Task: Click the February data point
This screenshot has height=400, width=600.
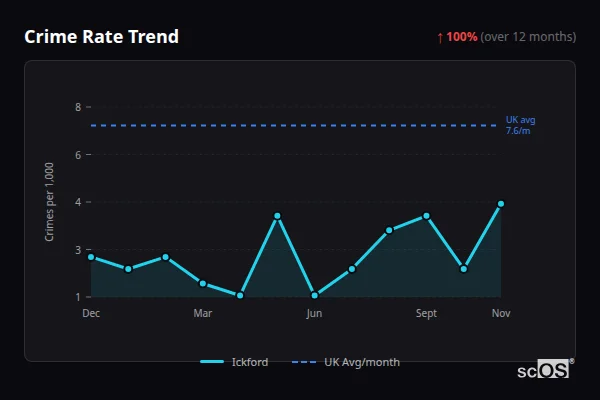Action: (x=165, y=257)
